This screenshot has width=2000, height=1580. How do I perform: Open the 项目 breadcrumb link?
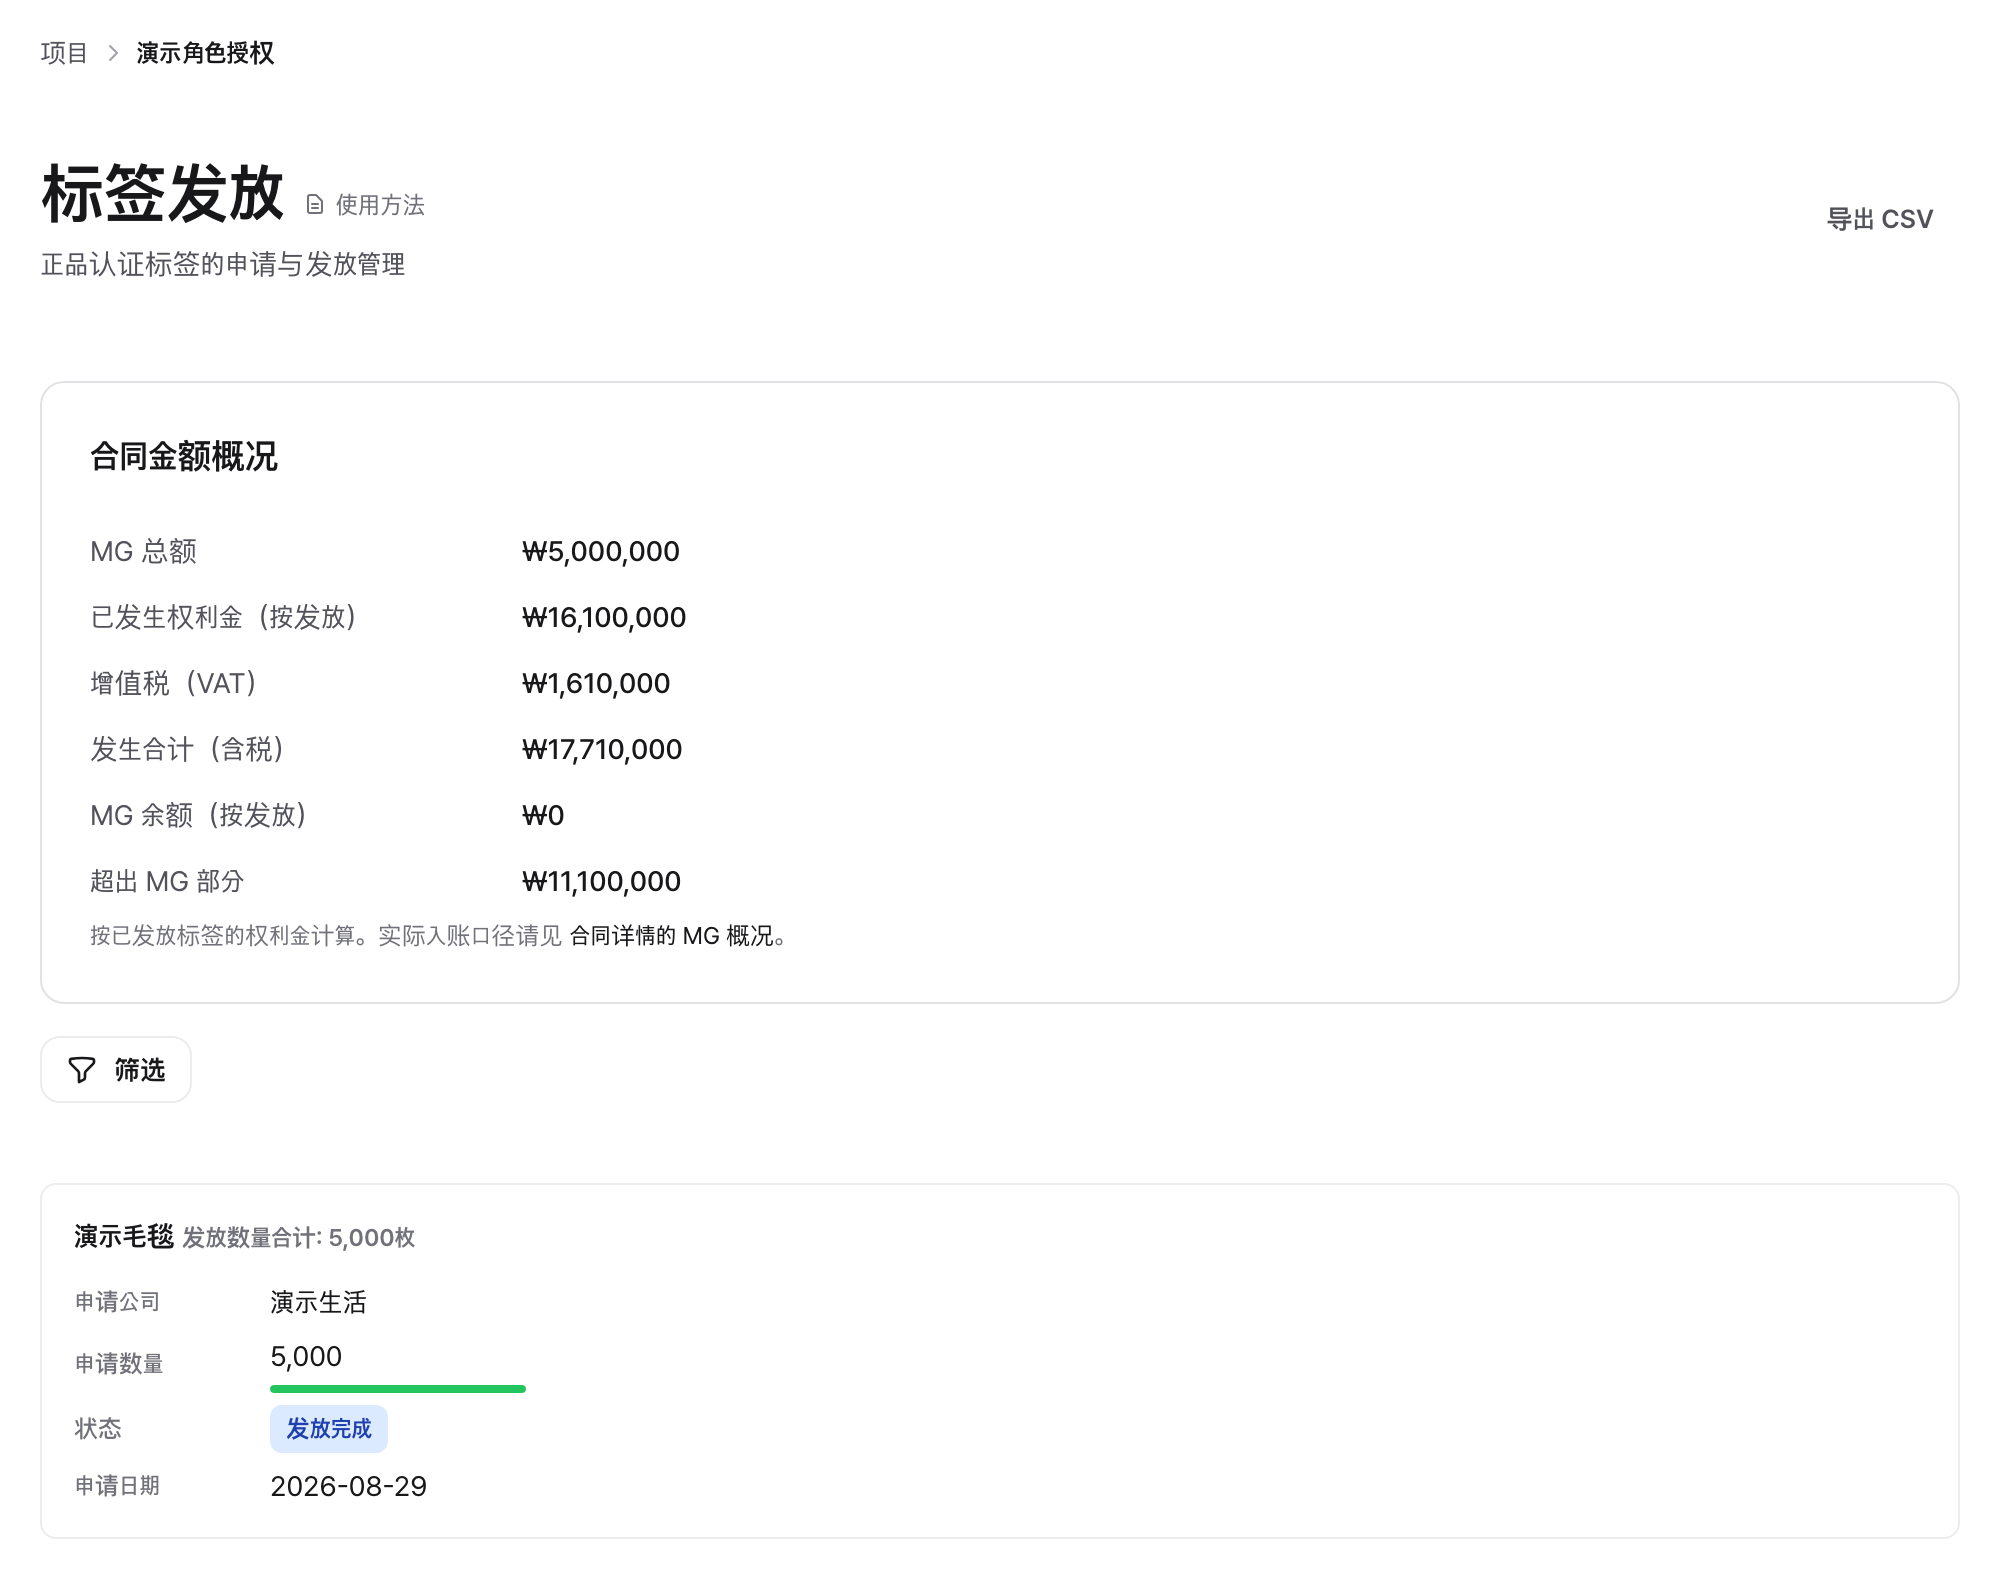tap(64, 53)
